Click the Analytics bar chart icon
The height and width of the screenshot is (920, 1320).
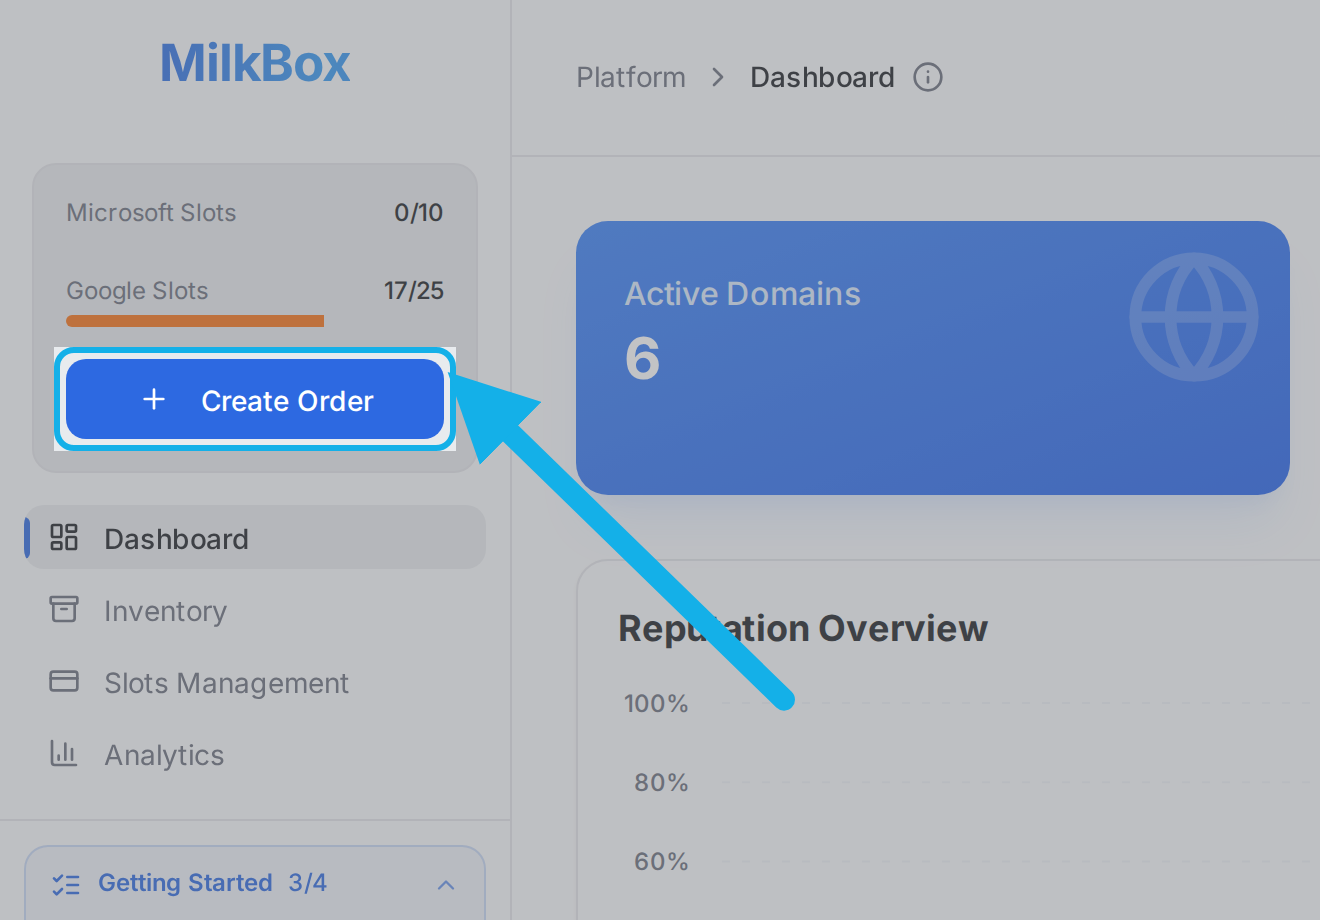point(64,753)
